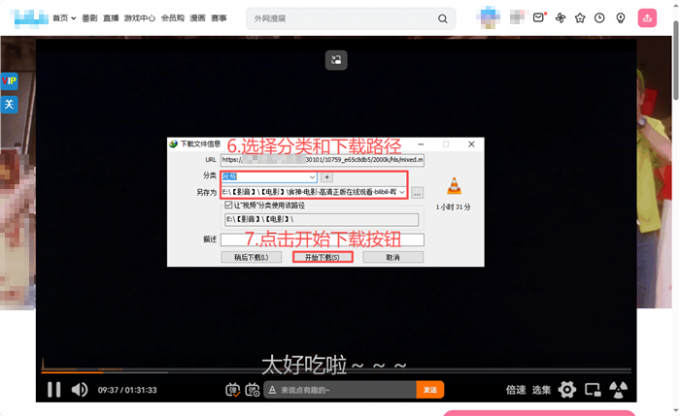Pause the video playback
The height and width of the screenshot is (416, 680).
[x=54, y=390]
